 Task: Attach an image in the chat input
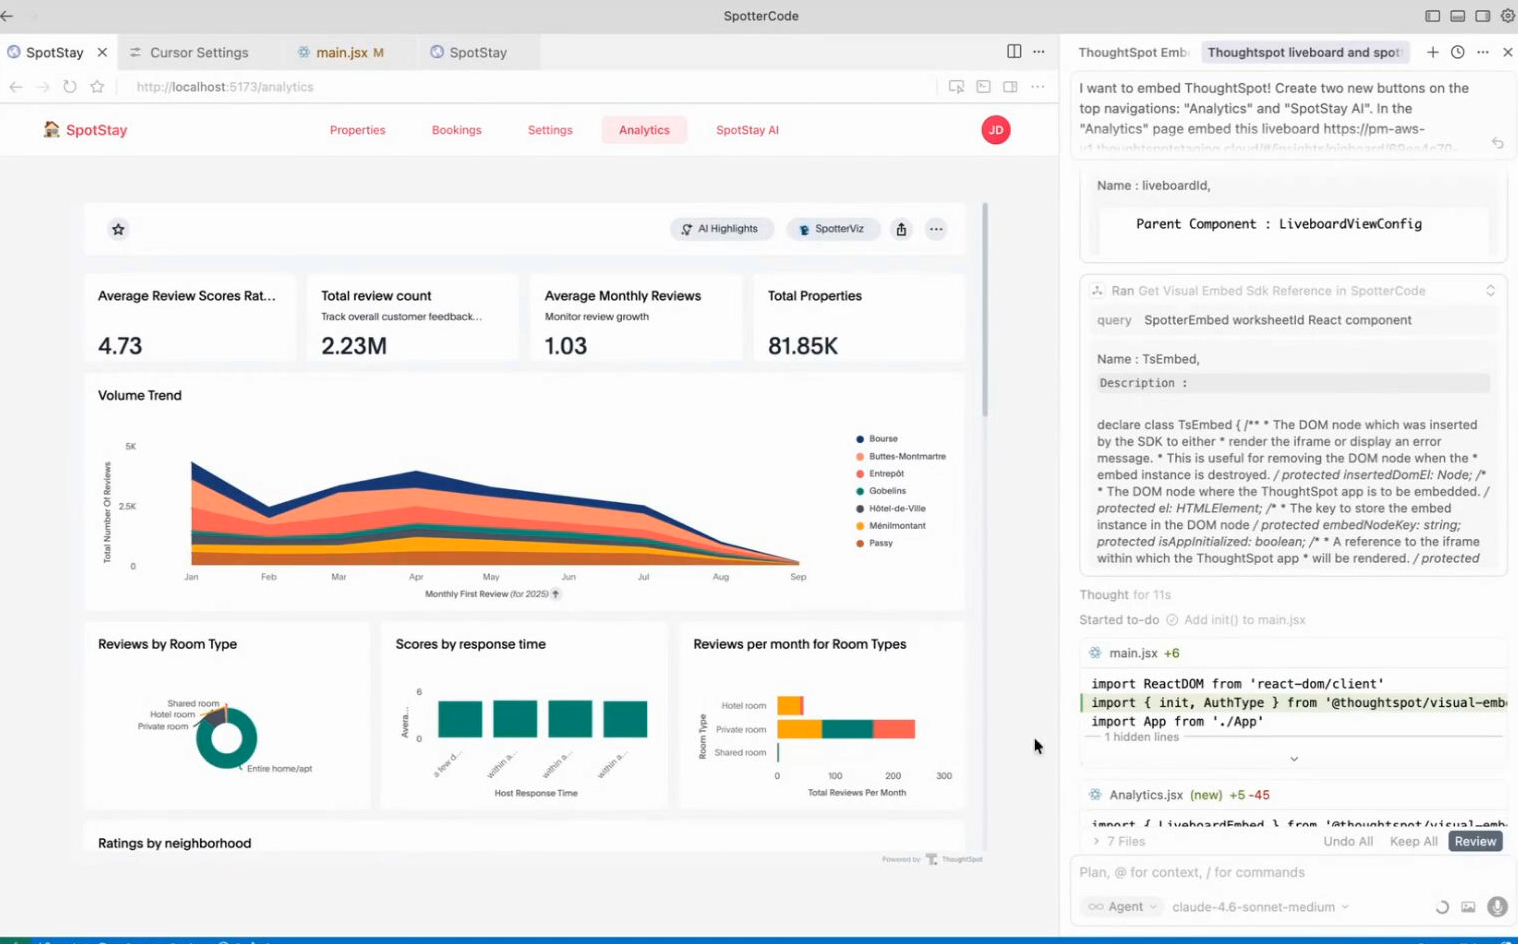coord(1468,907)
